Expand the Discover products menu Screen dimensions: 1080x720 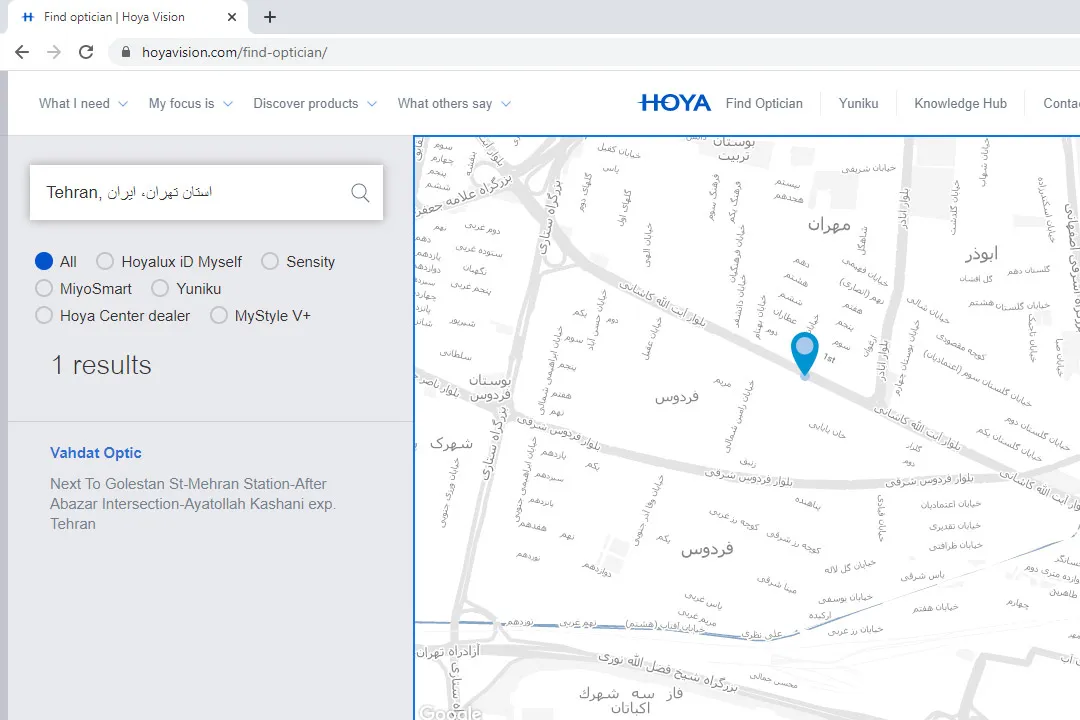pos(315,103)
